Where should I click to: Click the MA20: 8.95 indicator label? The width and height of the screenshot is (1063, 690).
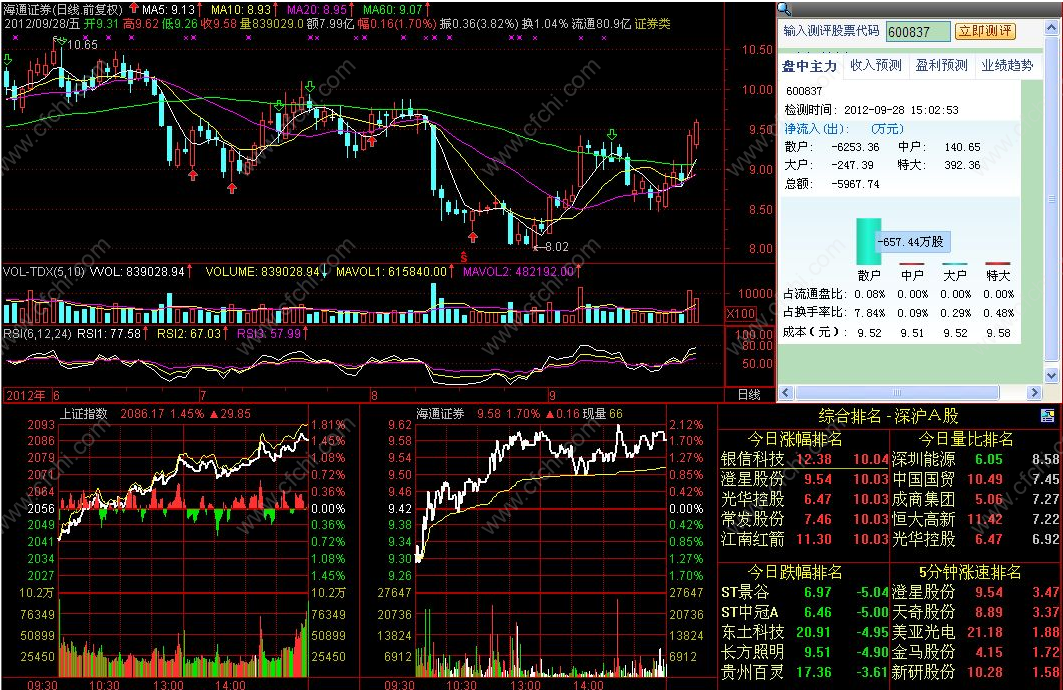(x=317, y=9)
